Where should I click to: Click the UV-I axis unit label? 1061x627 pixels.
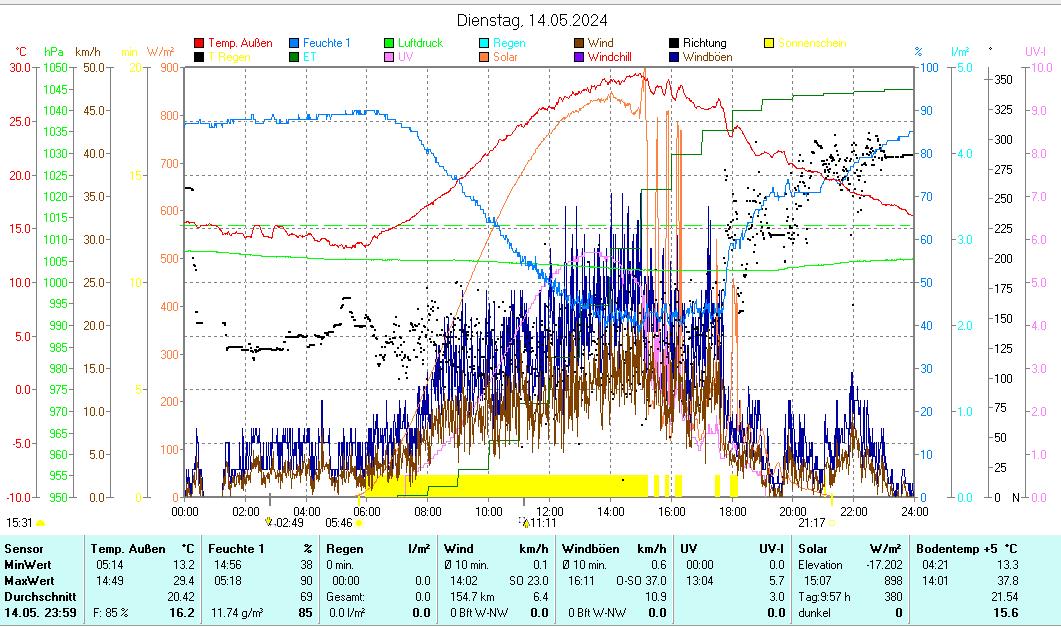click(1035, 52)
